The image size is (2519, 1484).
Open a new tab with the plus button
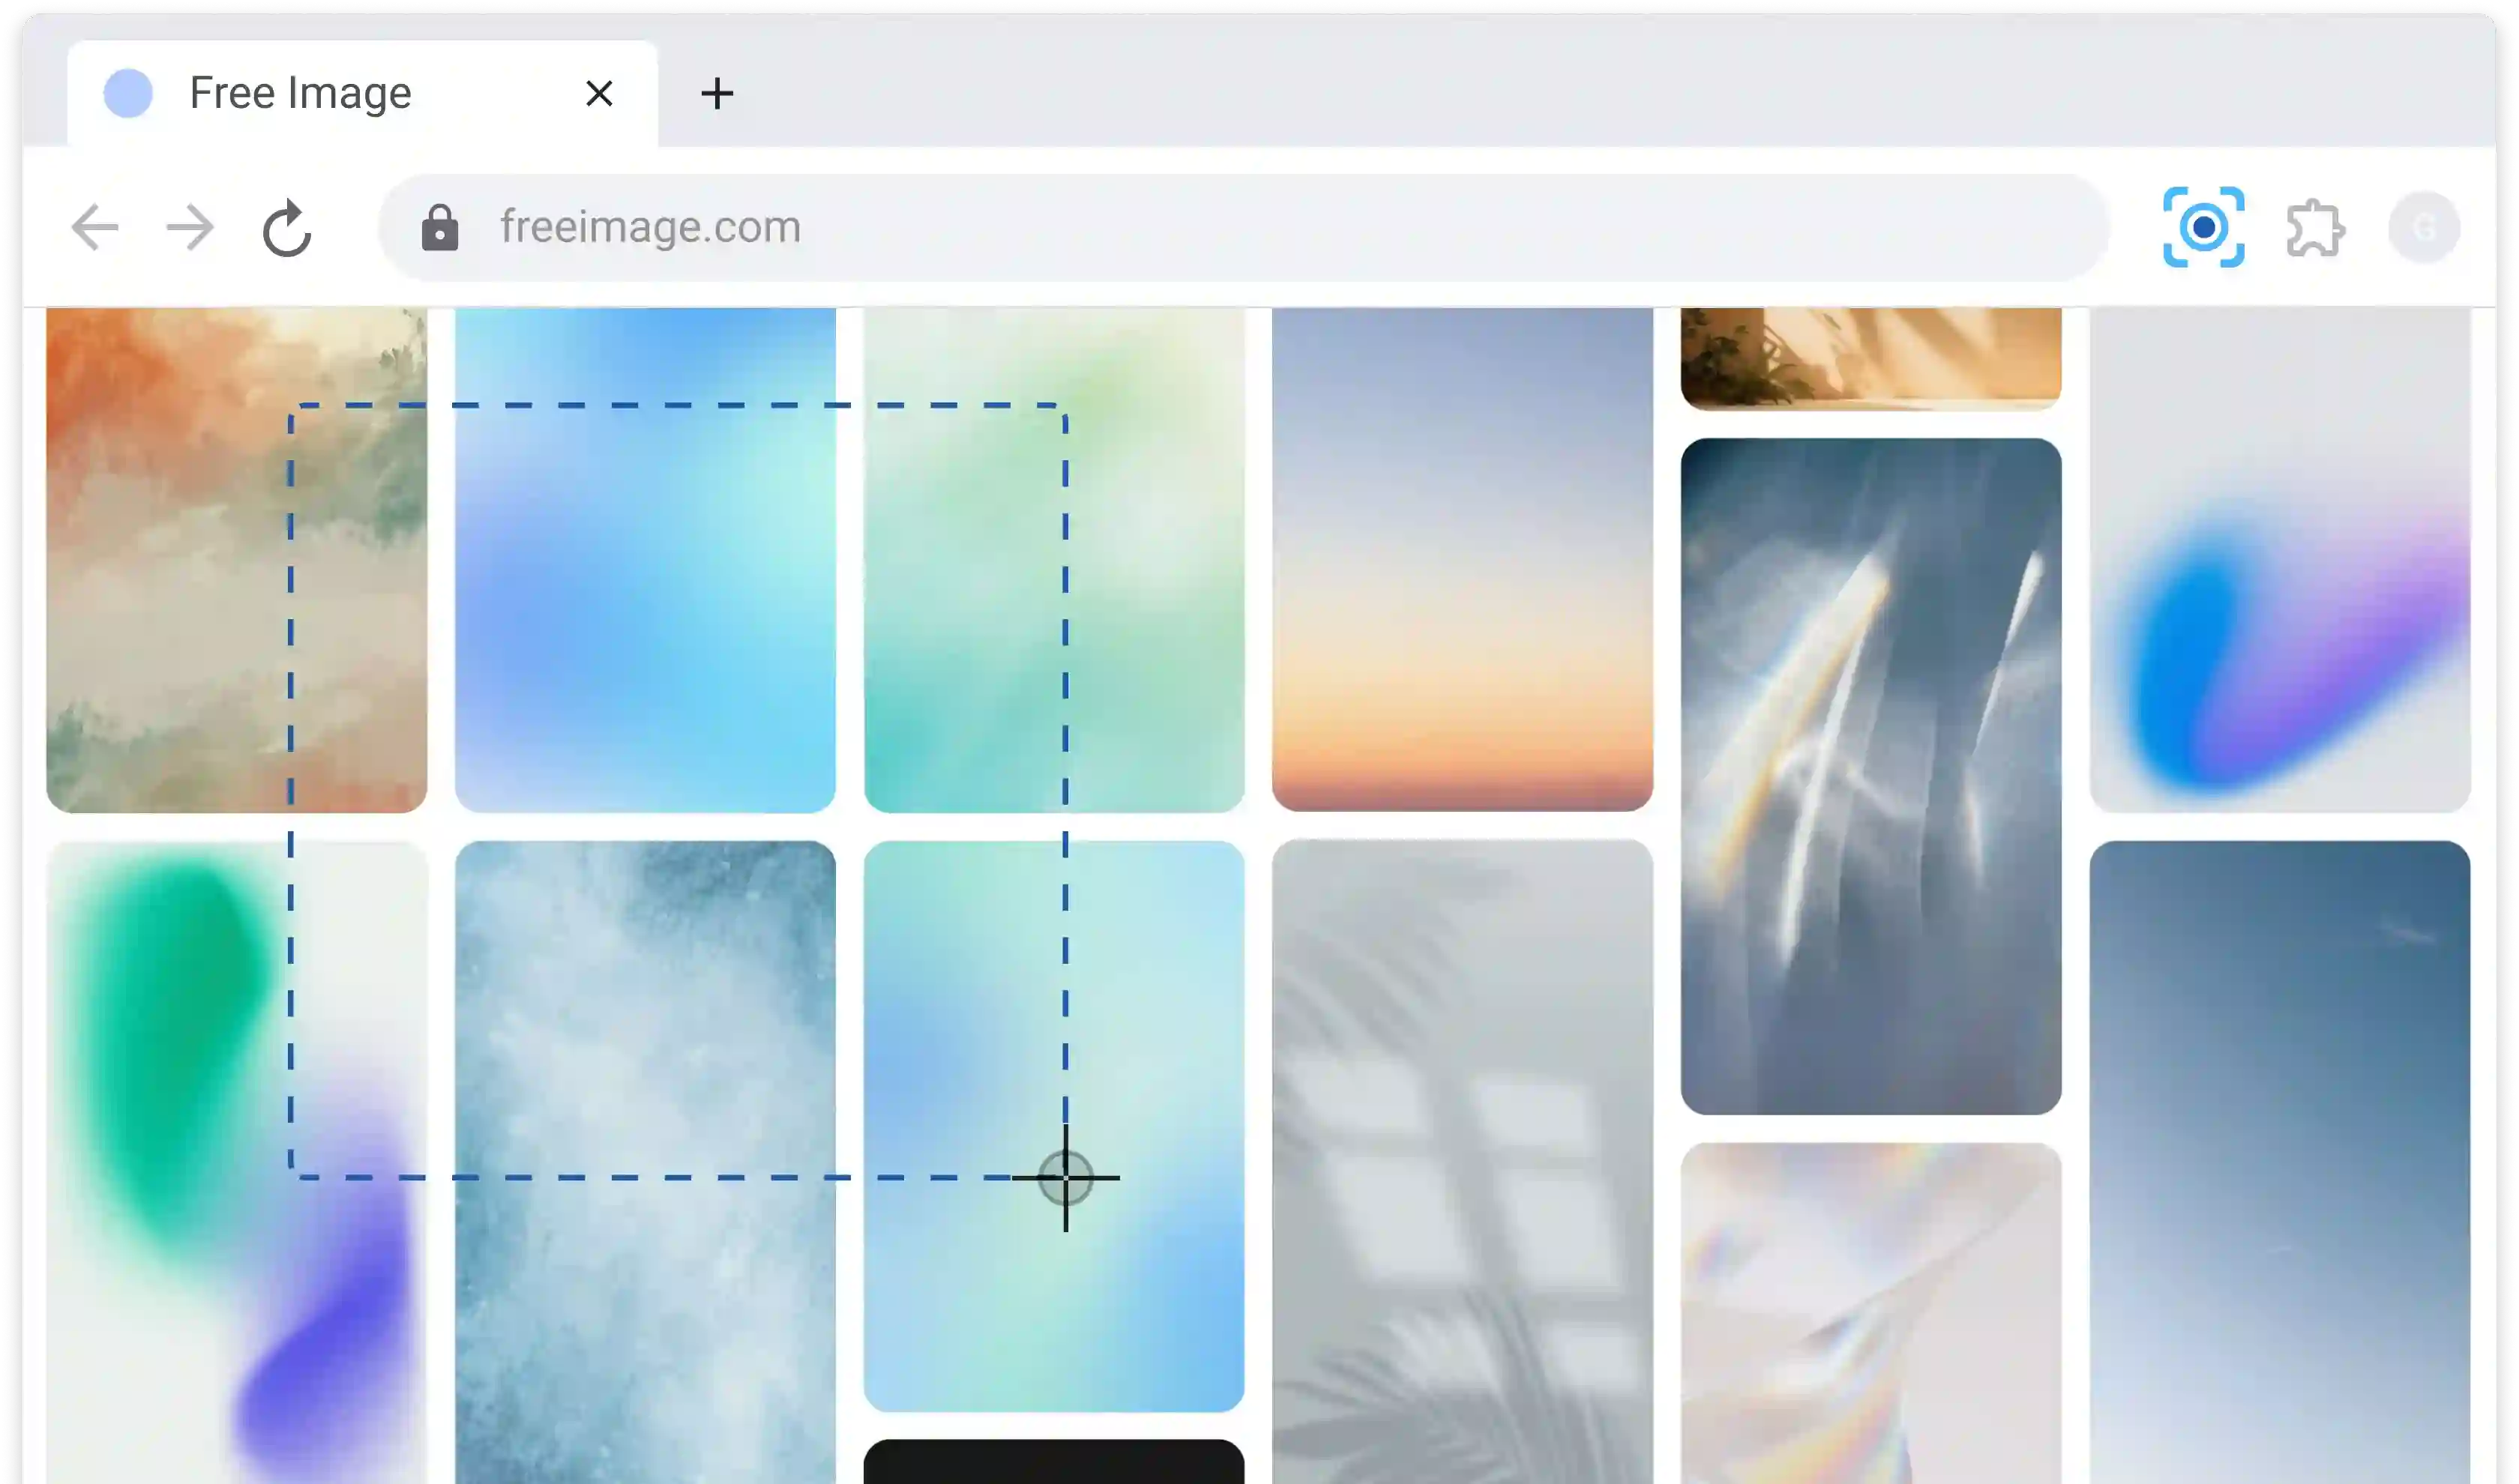click(x=717, y=93)
